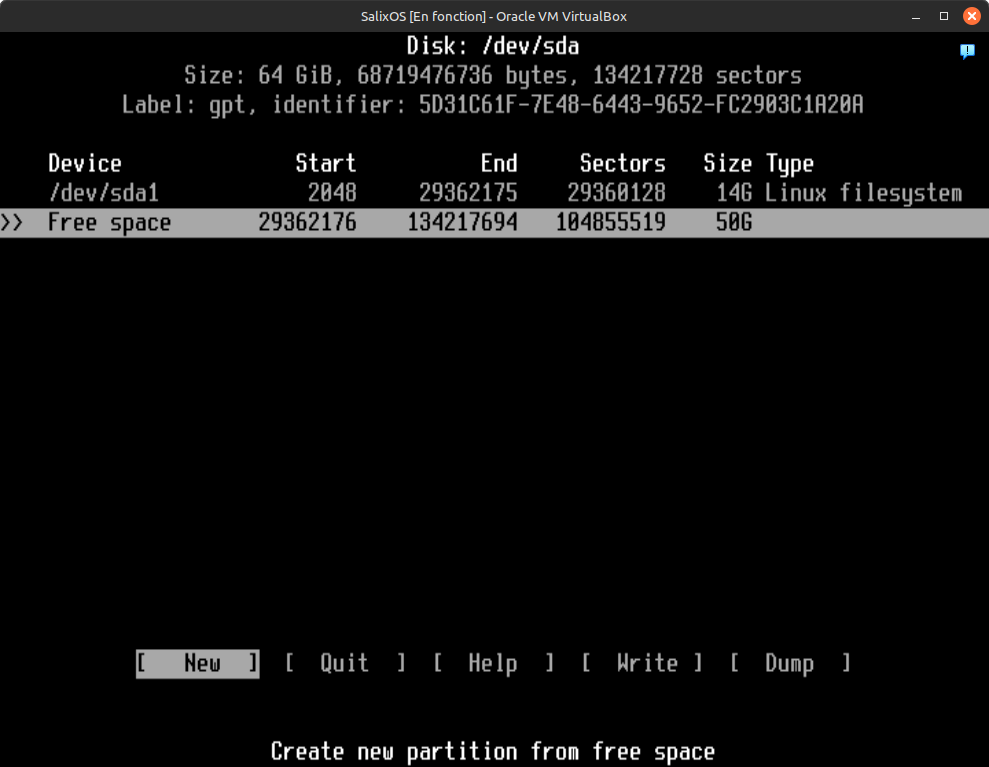Click the >> cursor marker beside Free space
Screen dimensions: 989x767
pyautogui.click(x=12, y=223)
